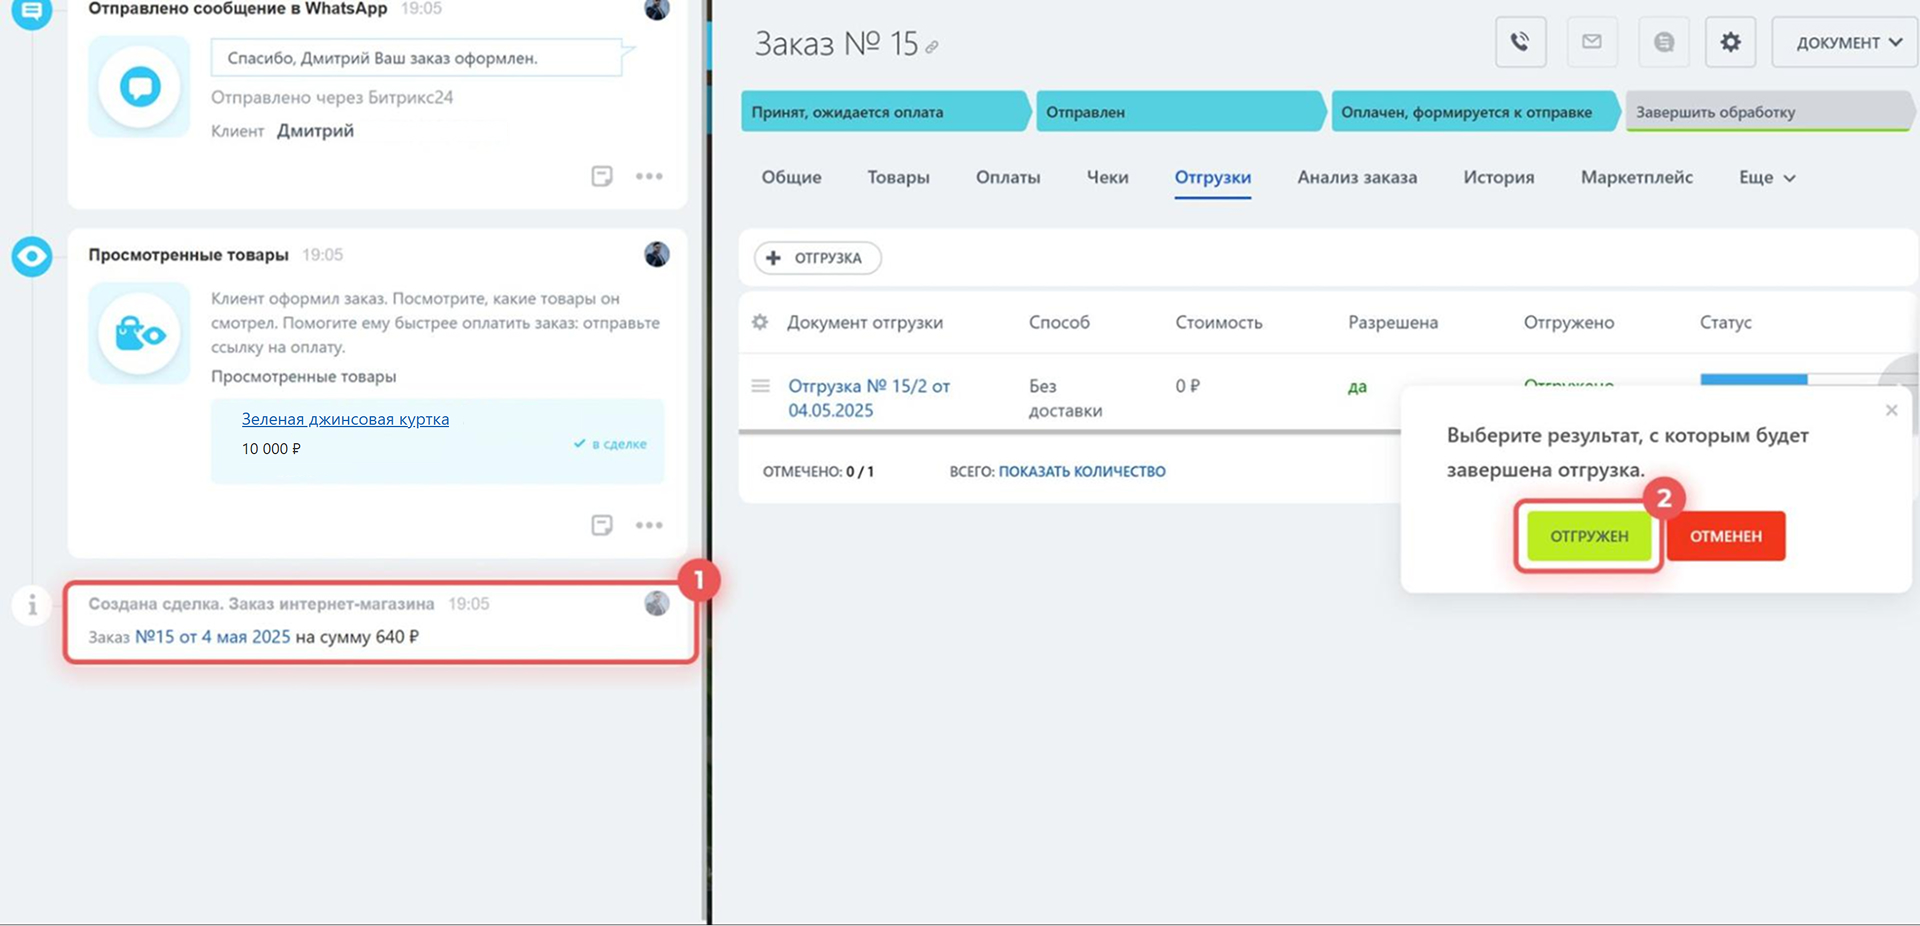Click the add ОТГРУЗКА button

817,258
